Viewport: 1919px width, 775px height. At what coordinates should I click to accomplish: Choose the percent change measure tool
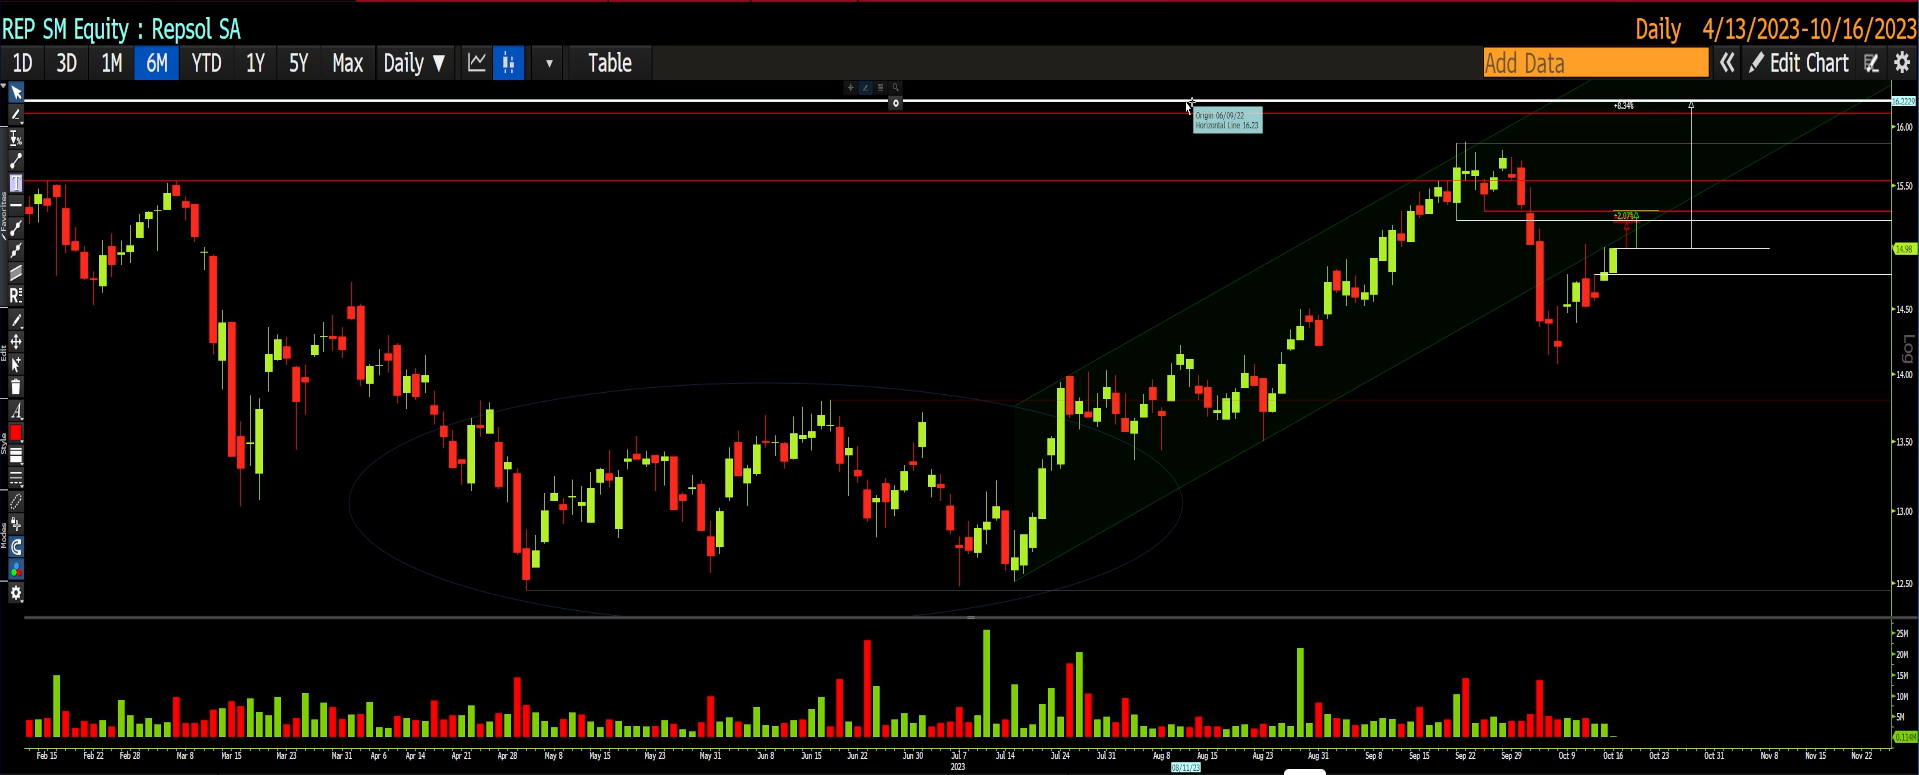pyautogui.click(x=16, y=138)
